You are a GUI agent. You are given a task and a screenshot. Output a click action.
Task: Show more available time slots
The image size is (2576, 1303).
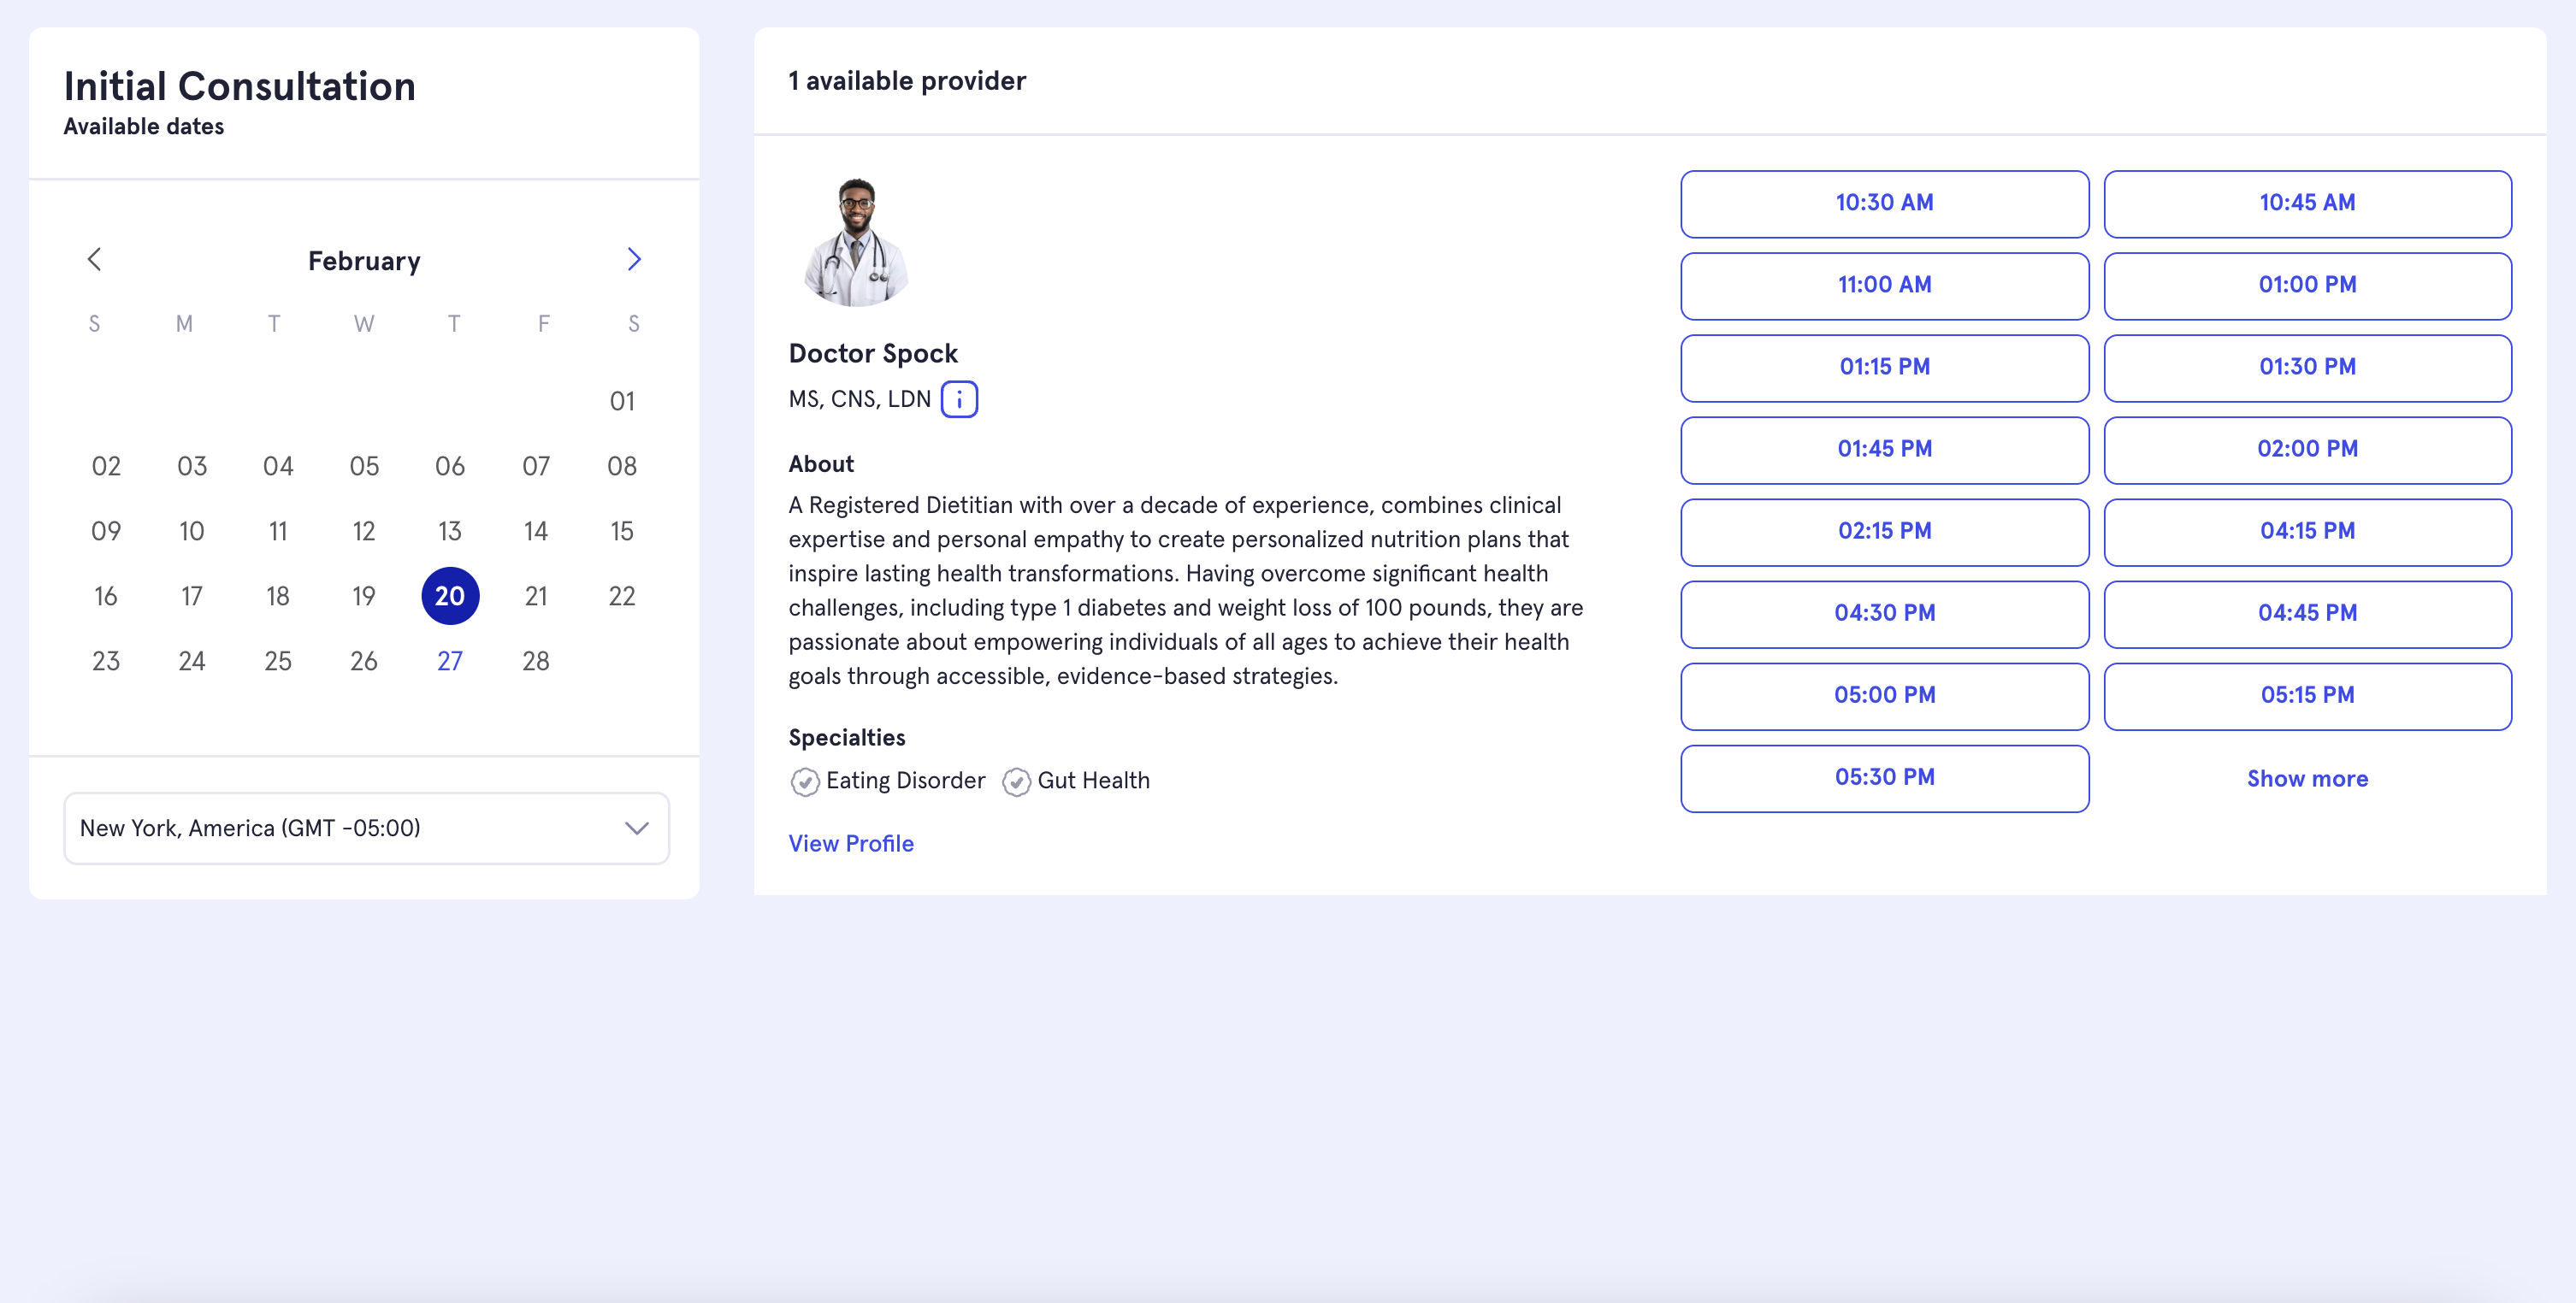2307,778
